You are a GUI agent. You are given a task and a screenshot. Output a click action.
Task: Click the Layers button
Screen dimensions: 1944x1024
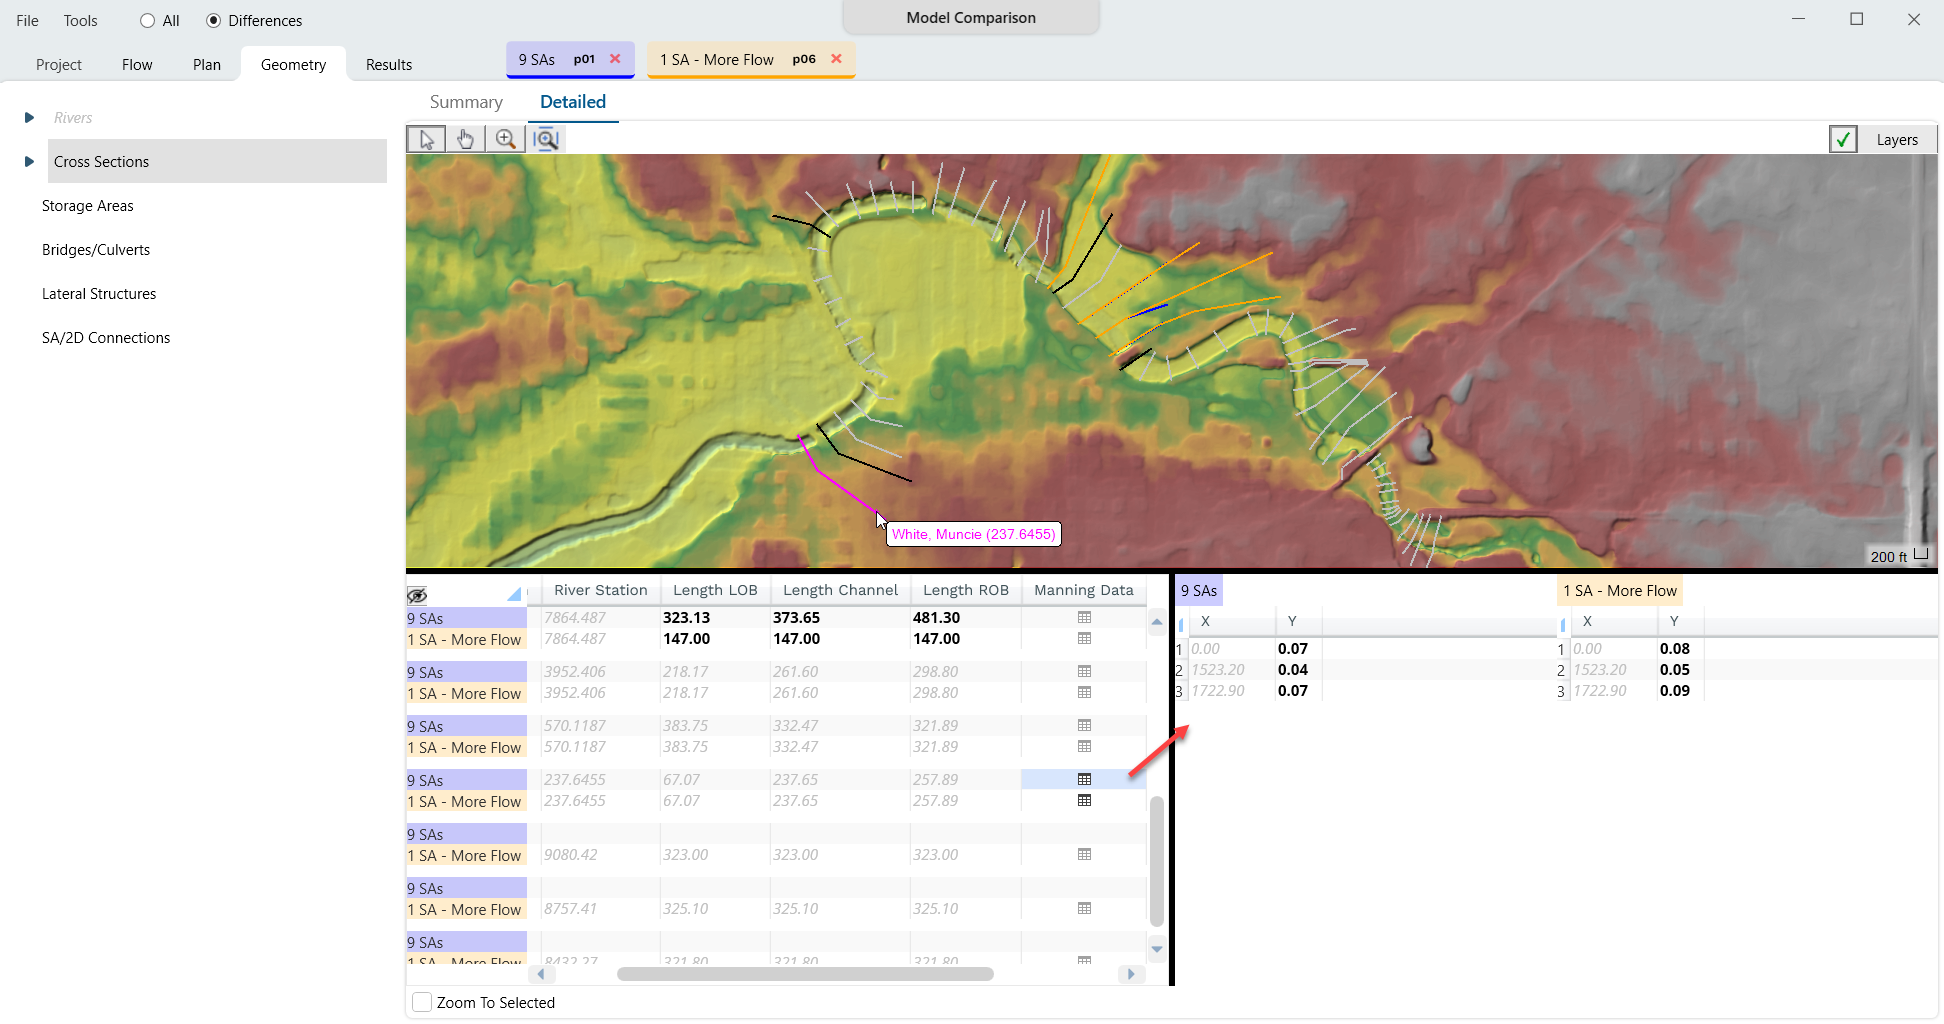point(1896,140)
